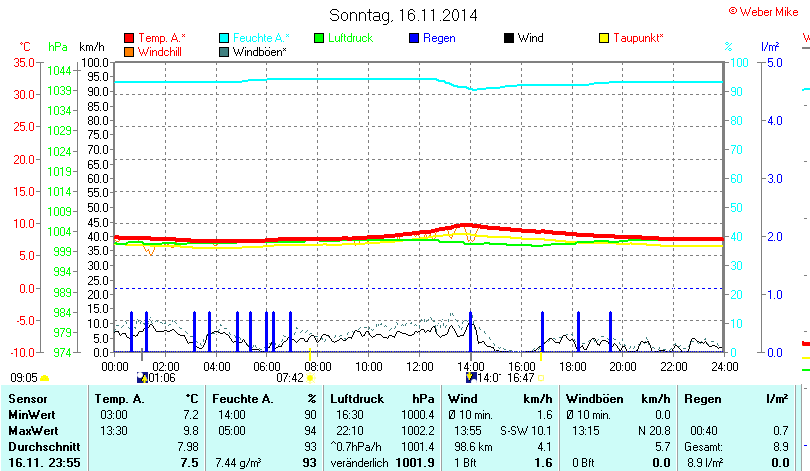This screenshot has height=471, width=810.
Task: Select the Windböen table column header
Action: pos(594,399)
